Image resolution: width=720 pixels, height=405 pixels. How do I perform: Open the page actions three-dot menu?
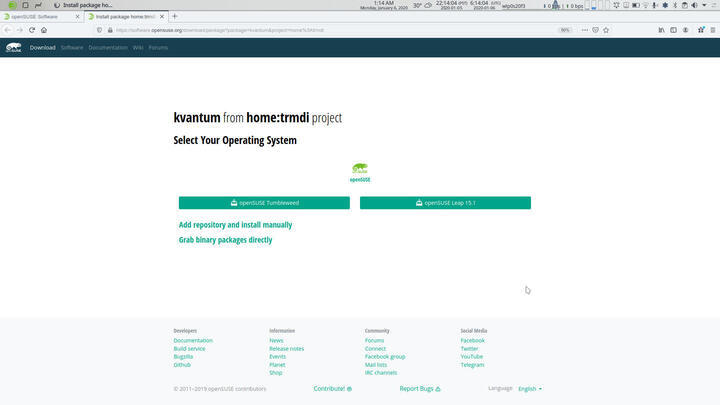(x=585, y=30)
